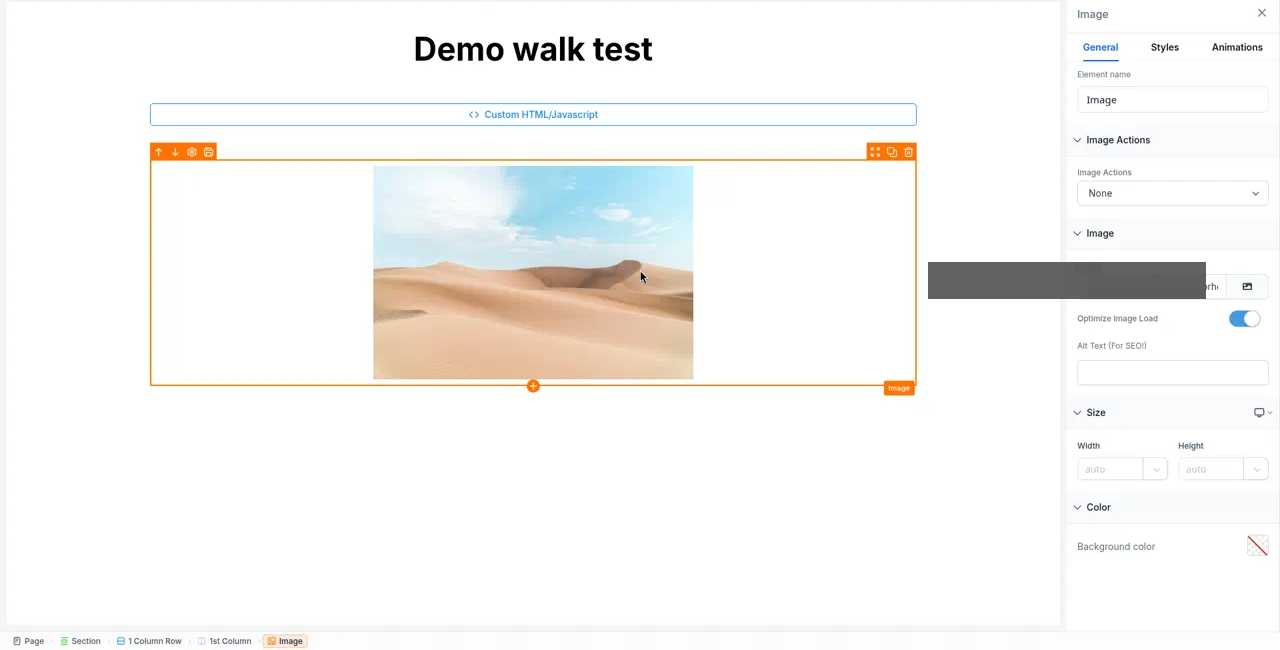Select 1st Column in breadcrumb
This screenshot has width=1280, height=650.
point(224,641)
